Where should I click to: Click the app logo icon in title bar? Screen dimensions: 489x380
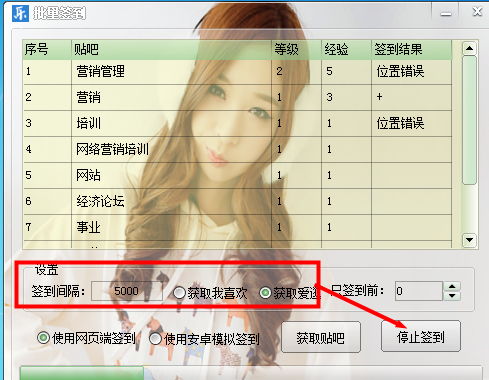pyautogui.click(x=20, y=13)
